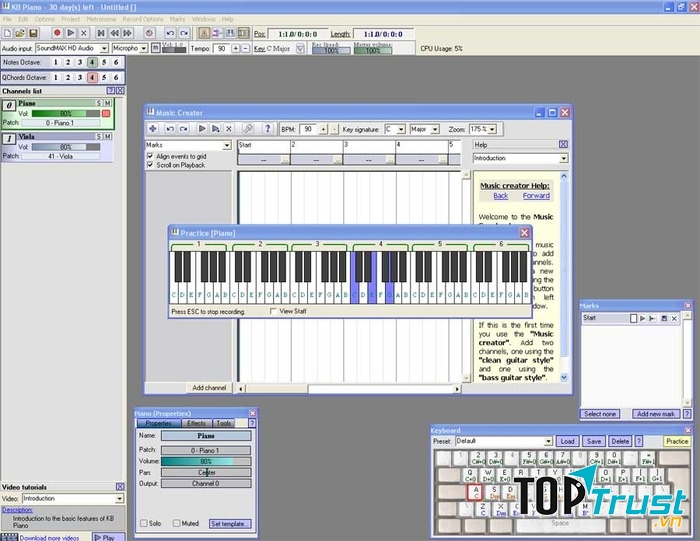Click the metronome clock icon in main toolbar
Viewport: 700px width, 541px height.
click(150, 33)
